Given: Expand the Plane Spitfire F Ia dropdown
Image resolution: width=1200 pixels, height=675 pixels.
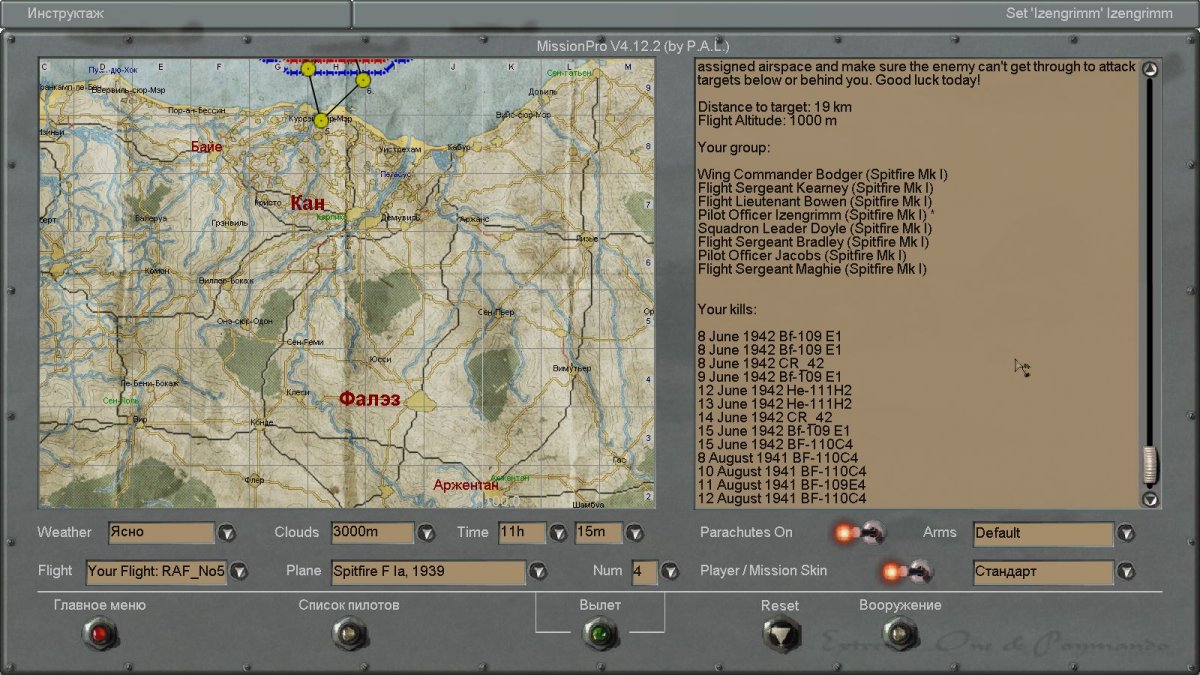Looking at the screenshot, I should coord(538,572).
